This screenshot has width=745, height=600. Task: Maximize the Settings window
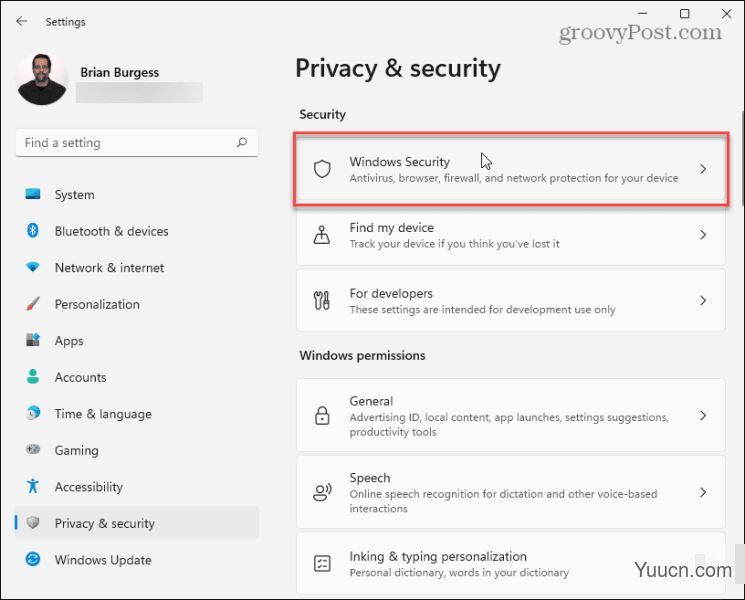(684, 14)
